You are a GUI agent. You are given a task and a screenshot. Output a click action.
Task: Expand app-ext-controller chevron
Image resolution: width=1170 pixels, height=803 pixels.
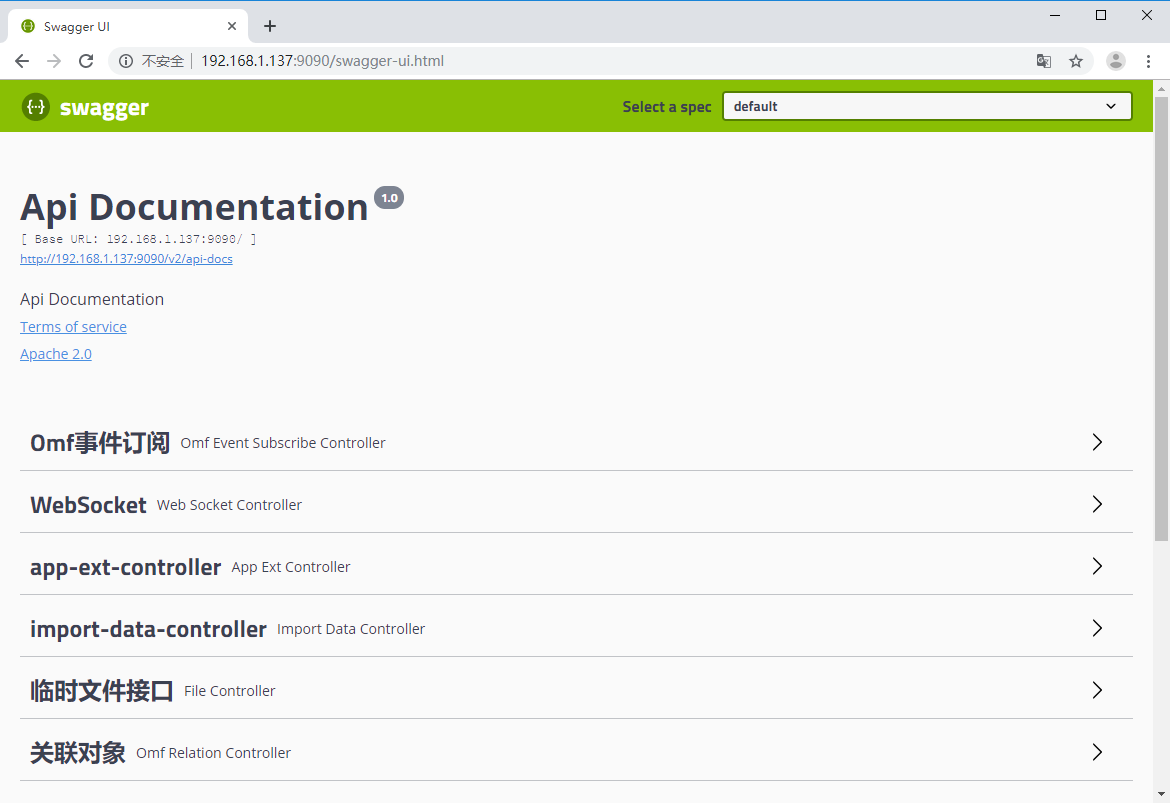1098,566
